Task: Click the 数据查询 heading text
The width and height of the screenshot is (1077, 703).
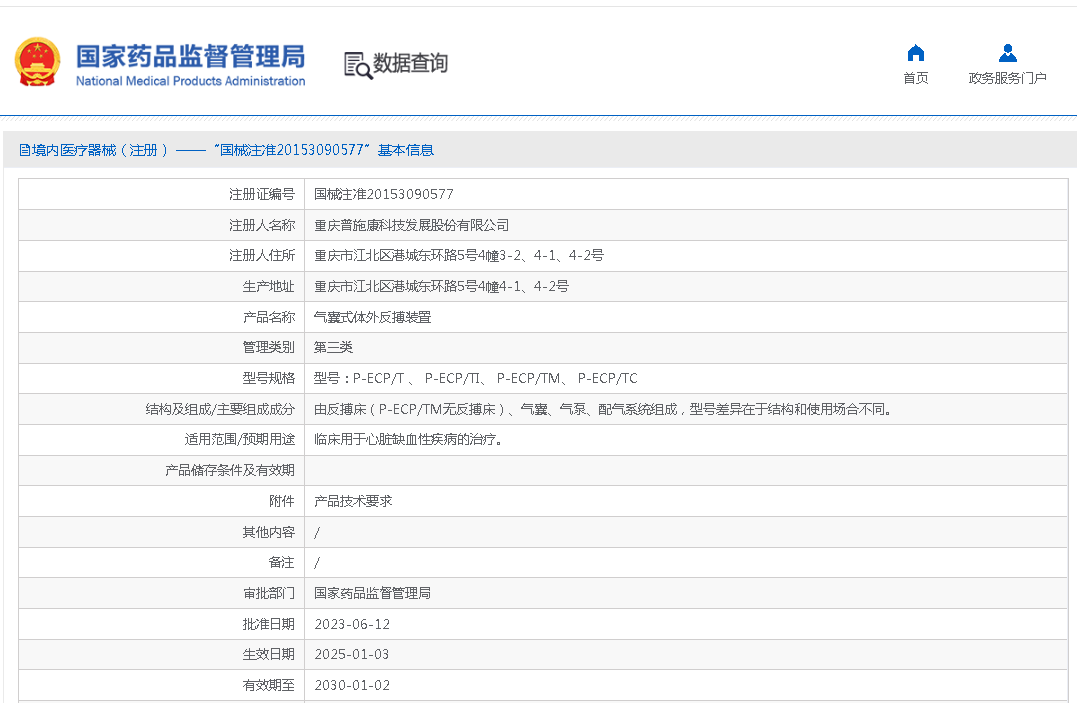Action: [x=410, y=63]
